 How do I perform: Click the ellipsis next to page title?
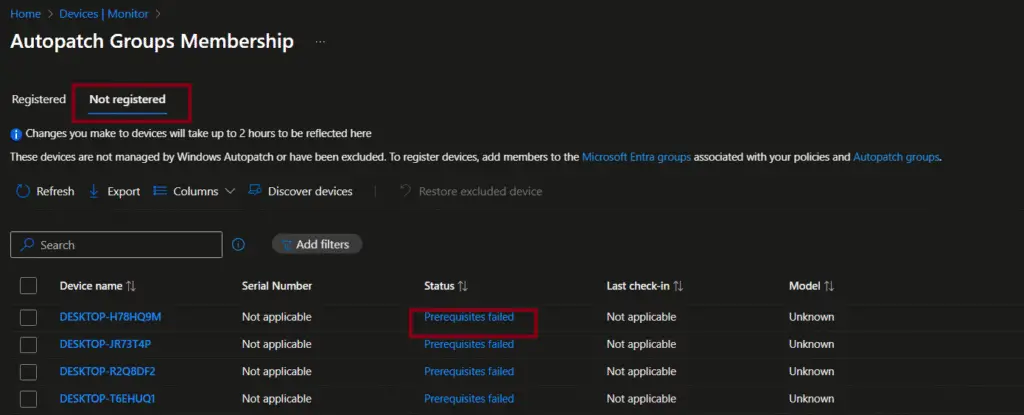(320, 42)
